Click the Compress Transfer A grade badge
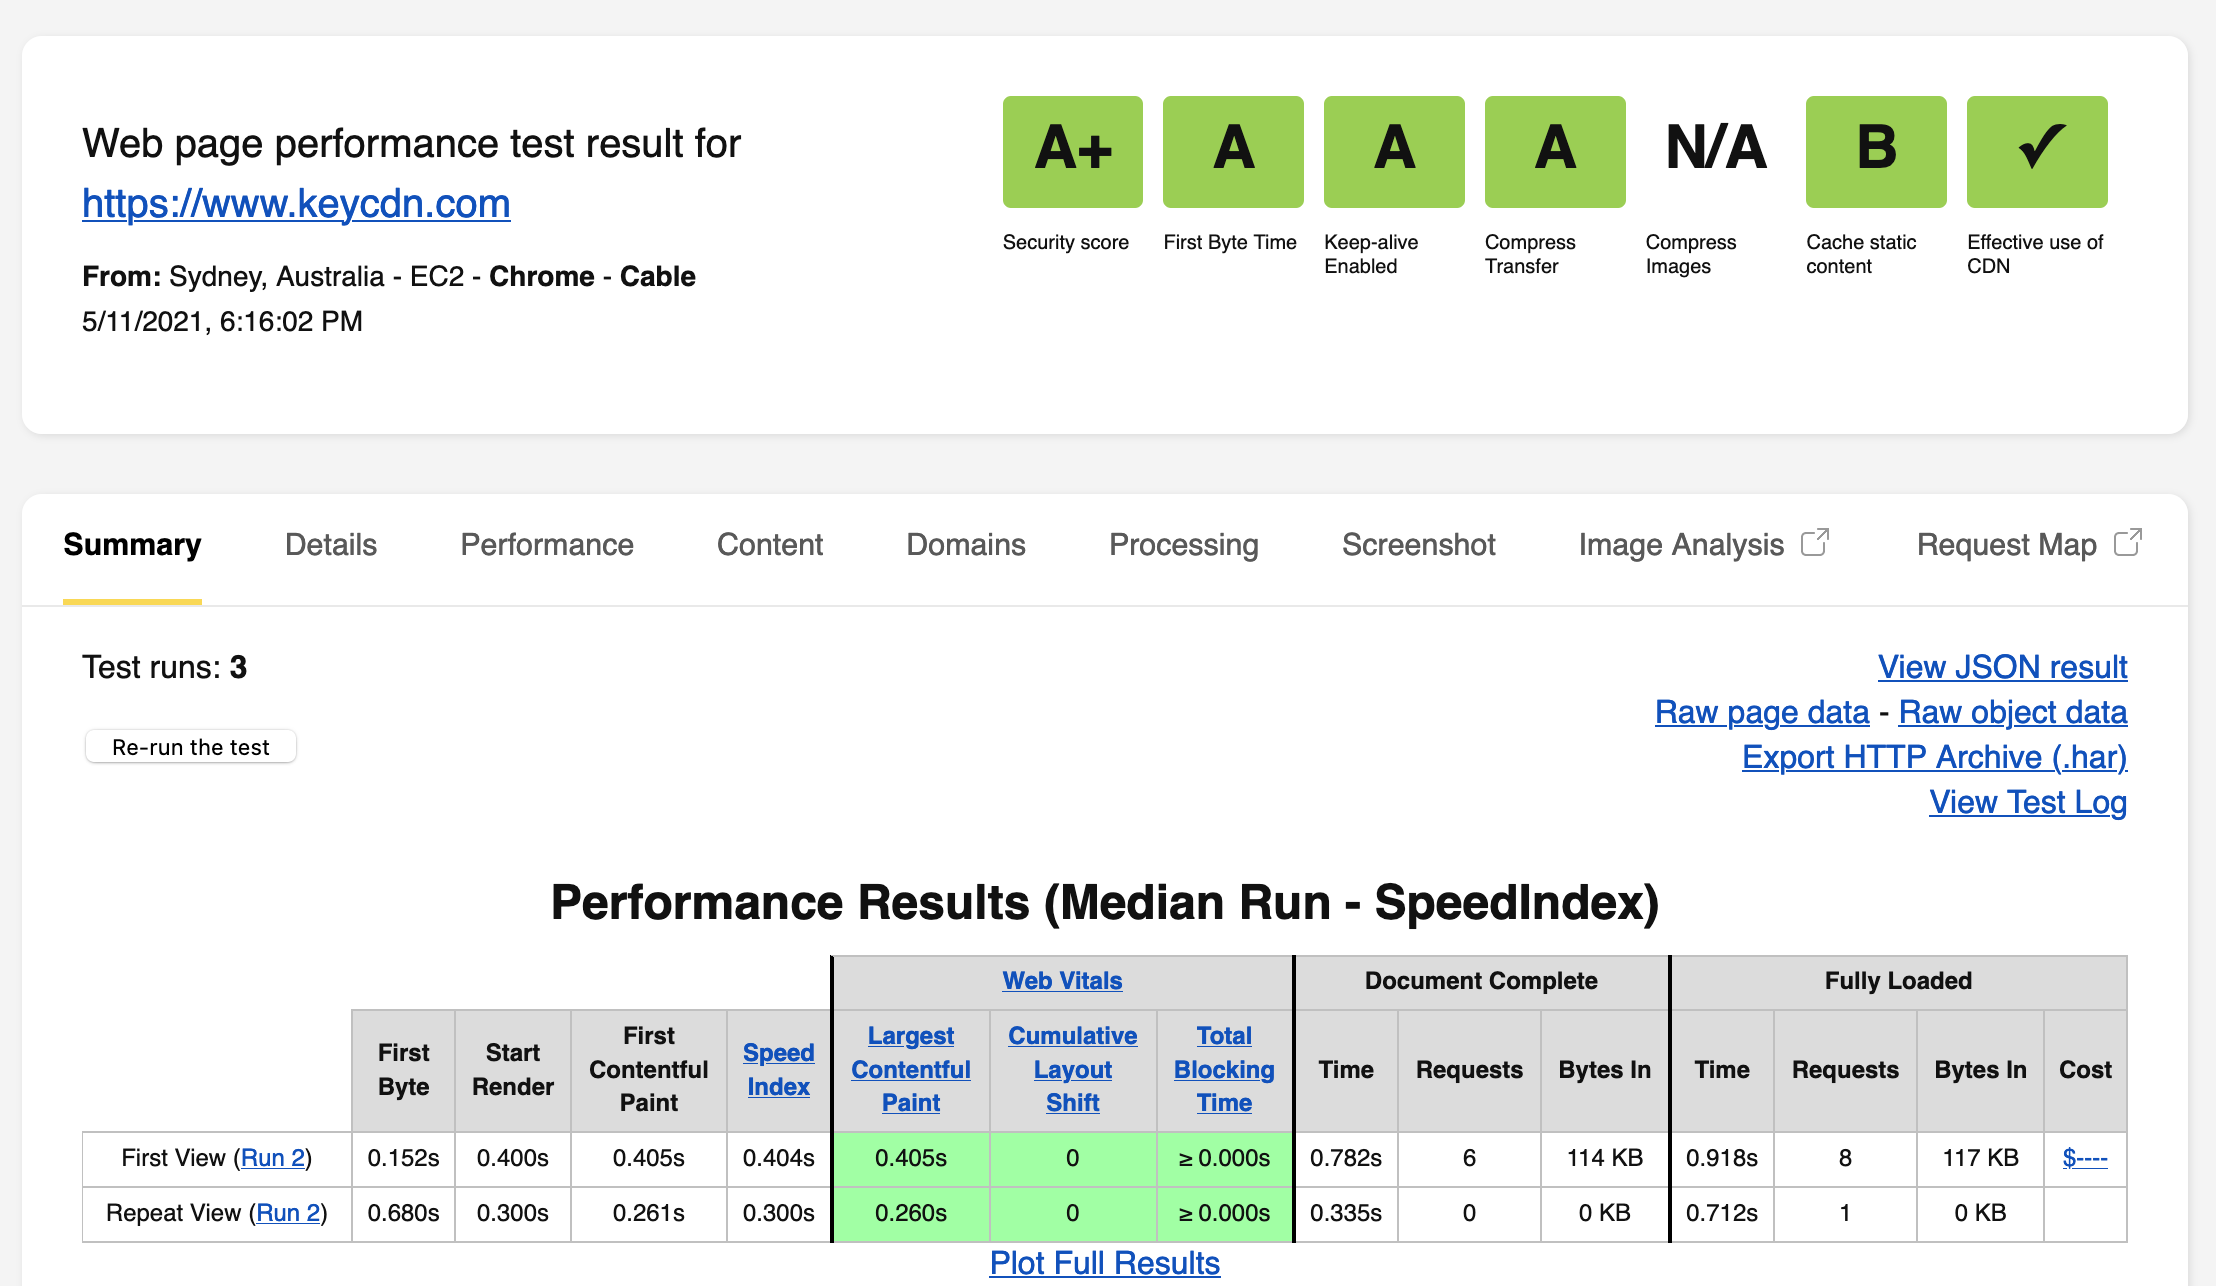This screenshot has width=2216, height=1286. point(1555,152)
